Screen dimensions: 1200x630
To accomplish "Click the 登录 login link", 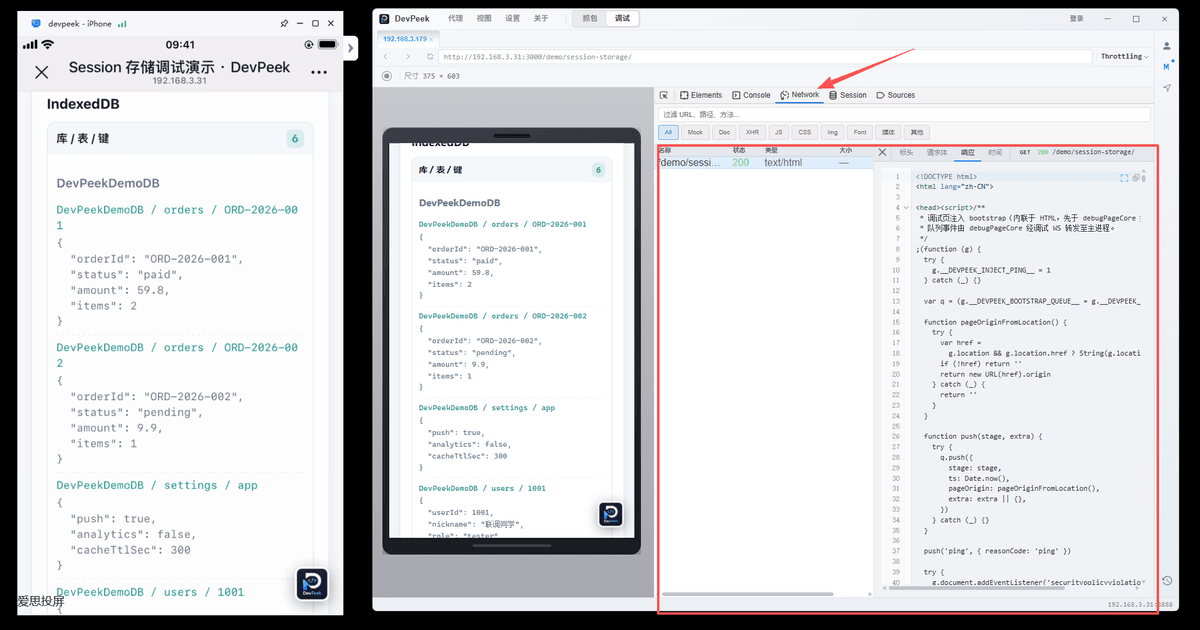I will (x=1076, y=18).
